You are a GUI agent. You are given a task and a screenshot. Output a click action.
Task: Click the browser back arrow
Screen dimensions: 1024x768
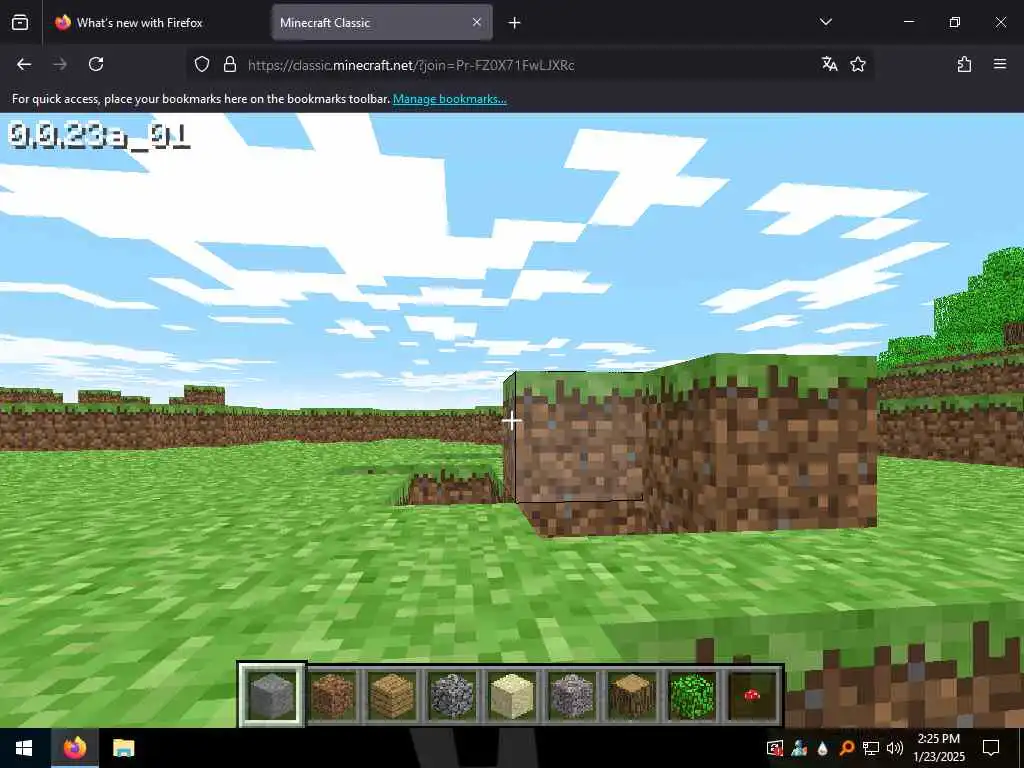coord(24,64)
